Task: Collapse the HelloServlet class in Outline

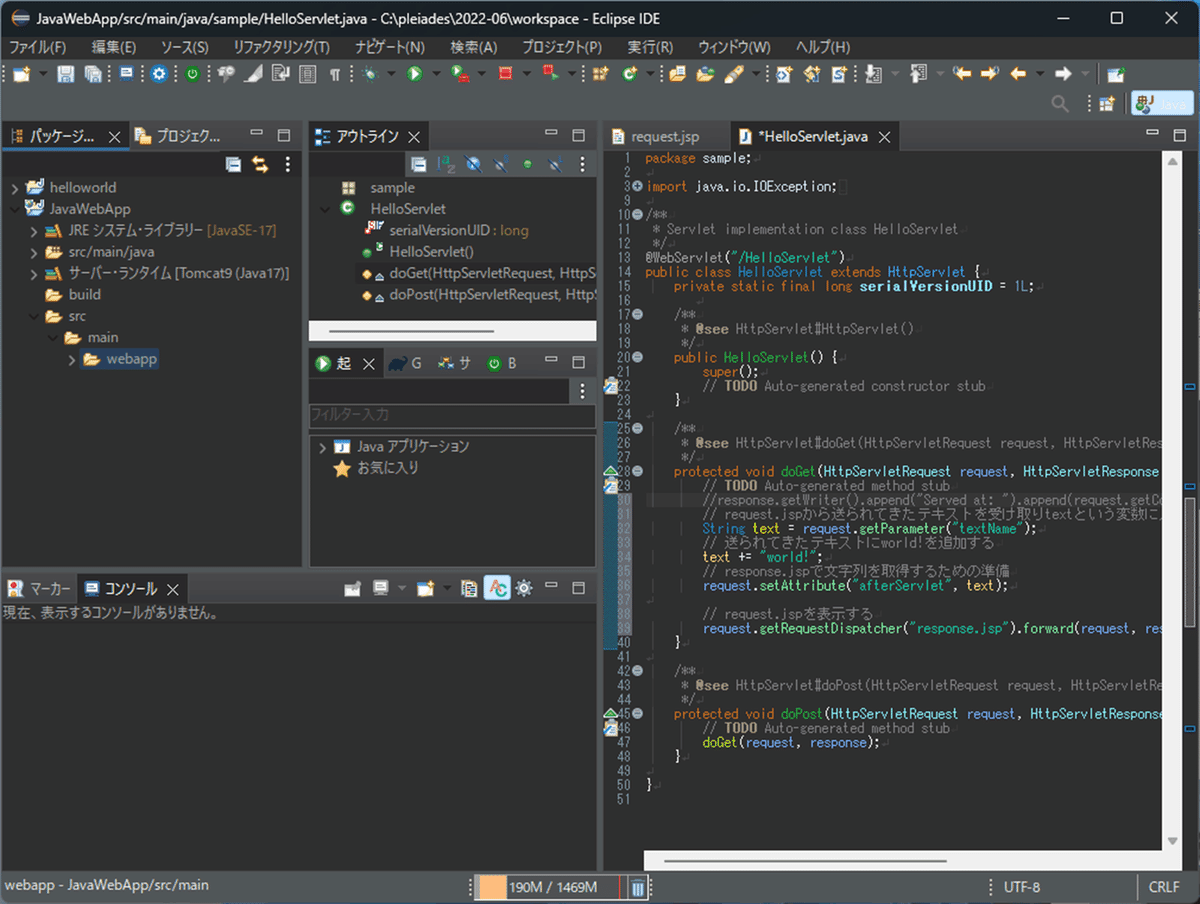Action: click(325, 209)
